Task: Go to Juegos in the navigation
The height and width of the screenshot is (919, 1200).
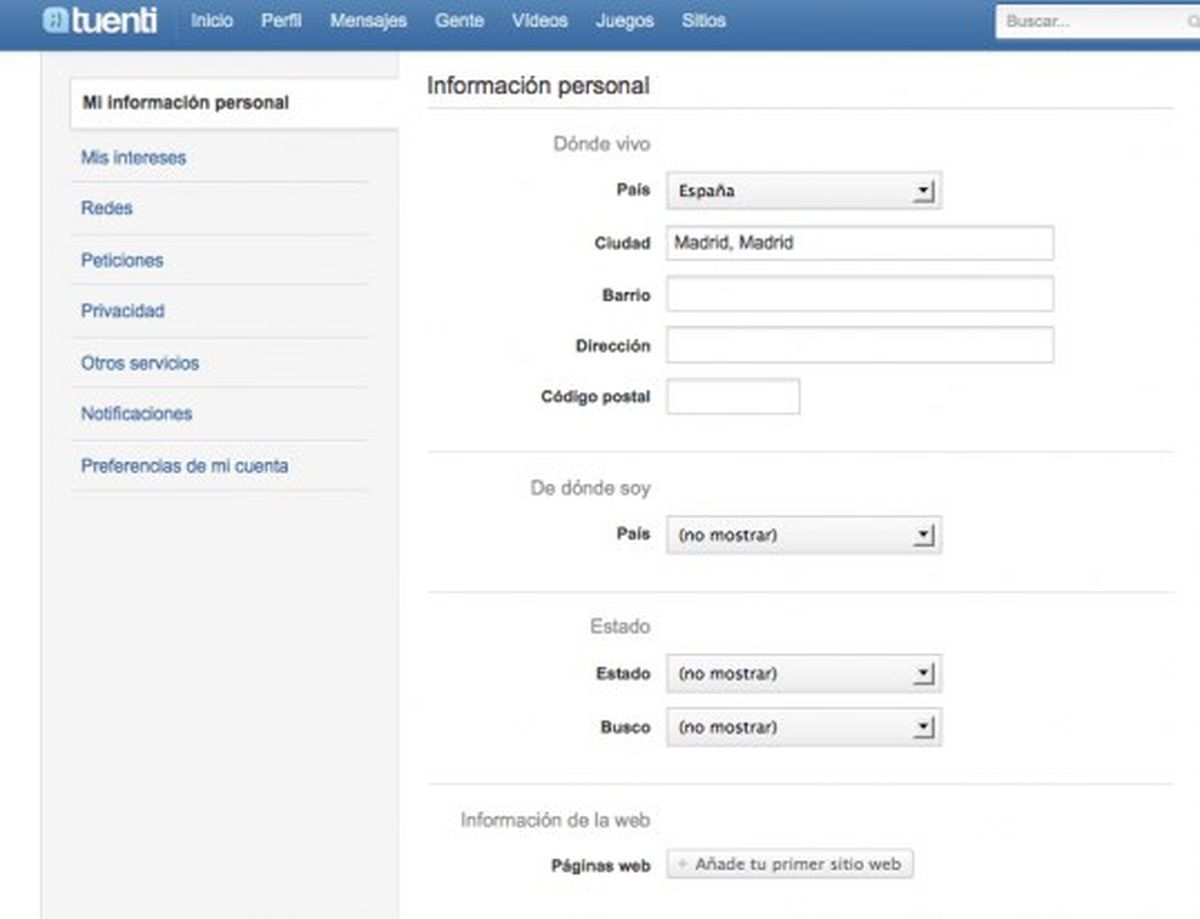Action: (624, 21)
